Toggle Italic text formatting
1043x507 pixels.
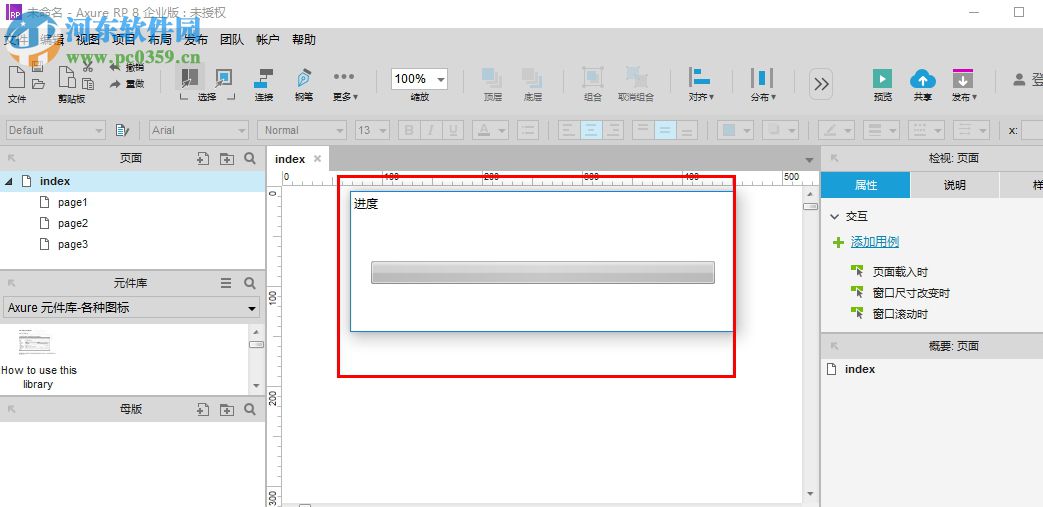(431, 130)
